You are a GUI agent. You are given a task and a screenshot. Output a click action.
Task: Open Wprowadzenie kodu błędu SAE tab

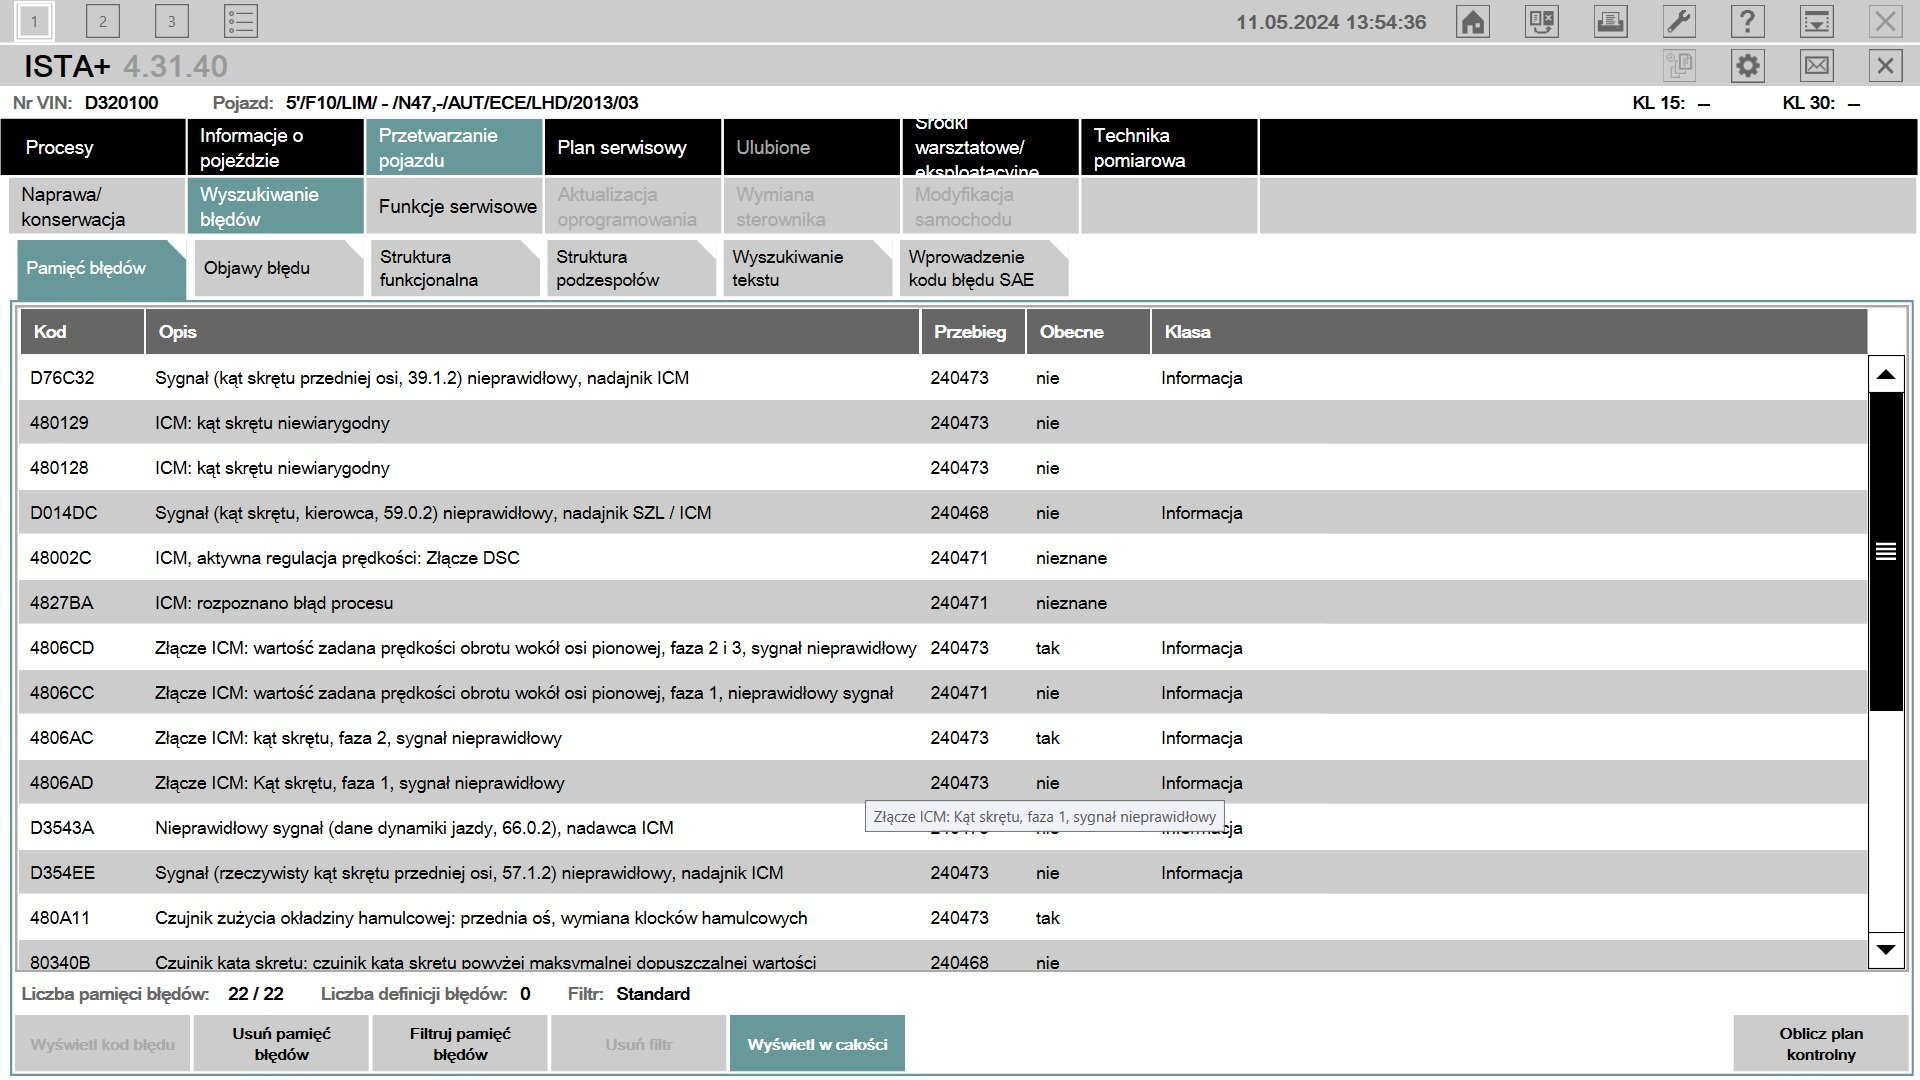(984, 268)
